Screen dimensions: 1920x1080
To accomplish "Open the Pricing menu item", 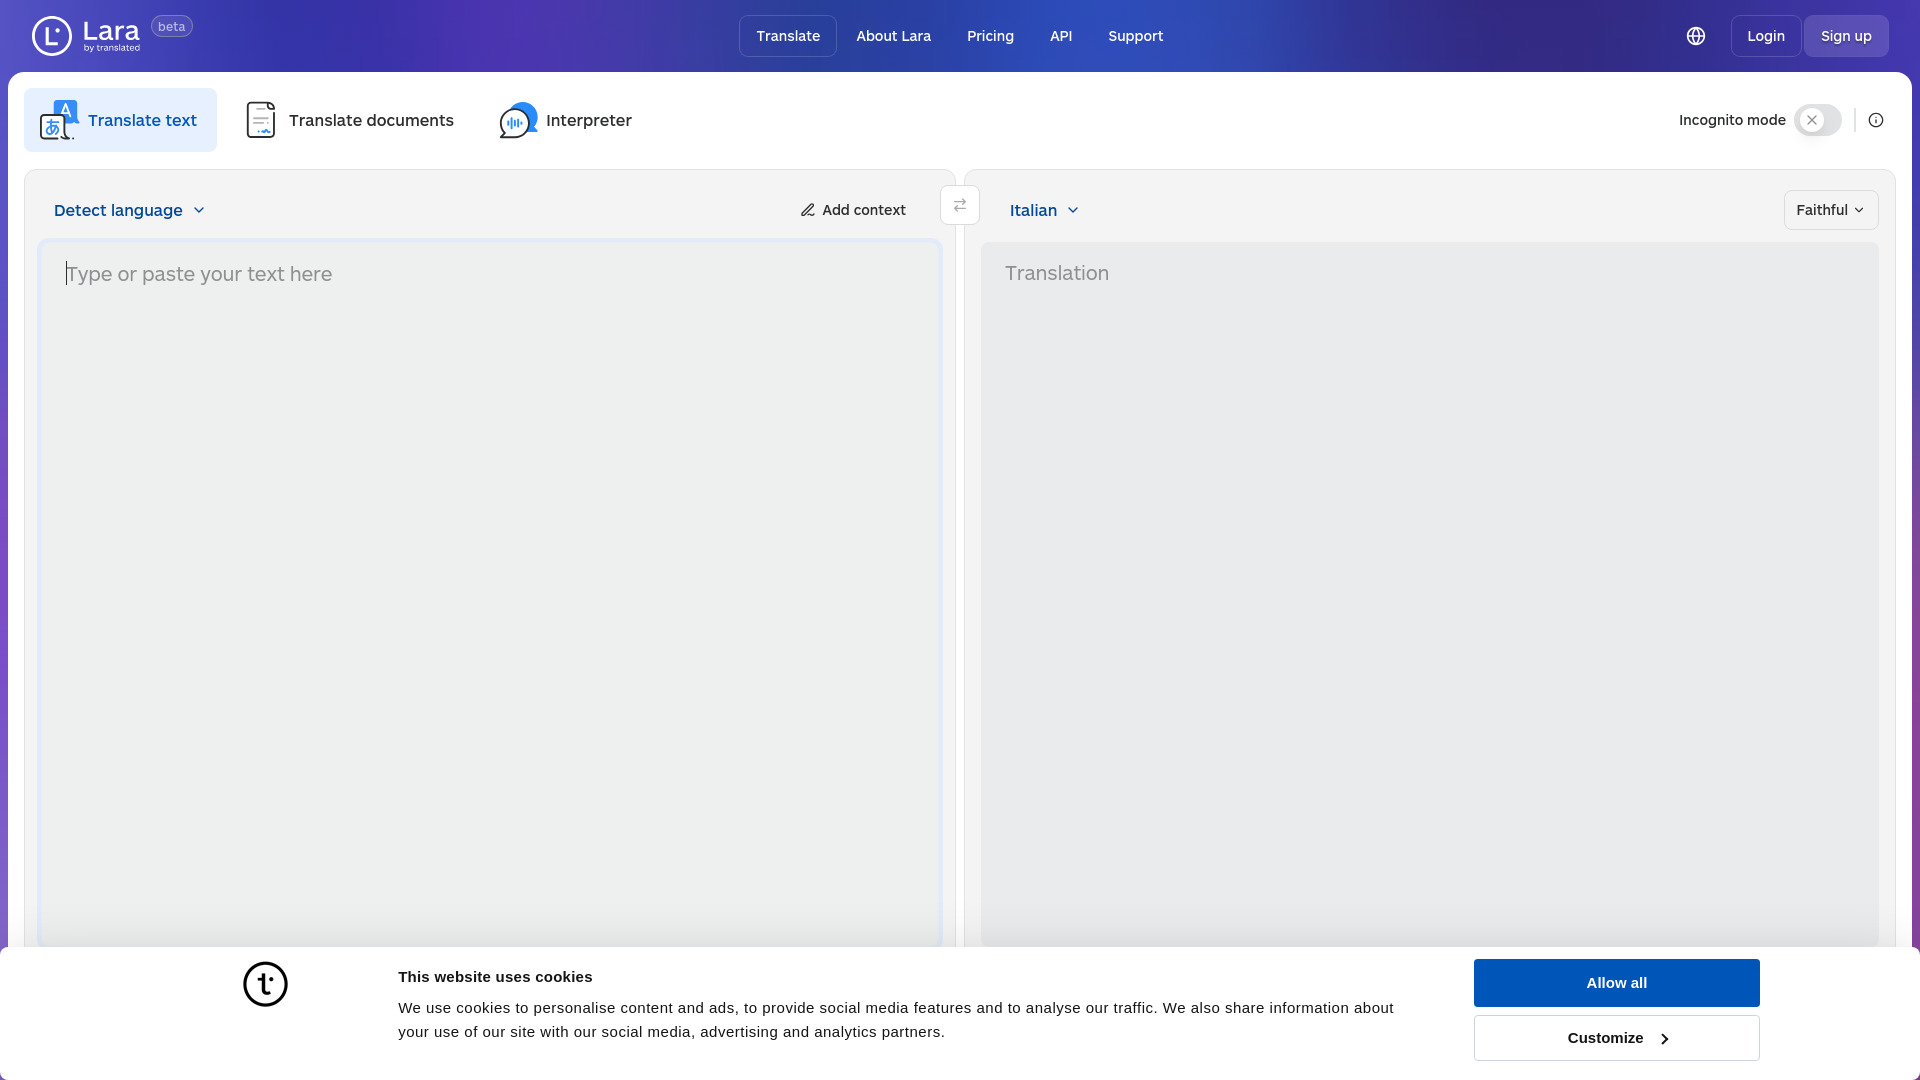I will pos(990,36).
